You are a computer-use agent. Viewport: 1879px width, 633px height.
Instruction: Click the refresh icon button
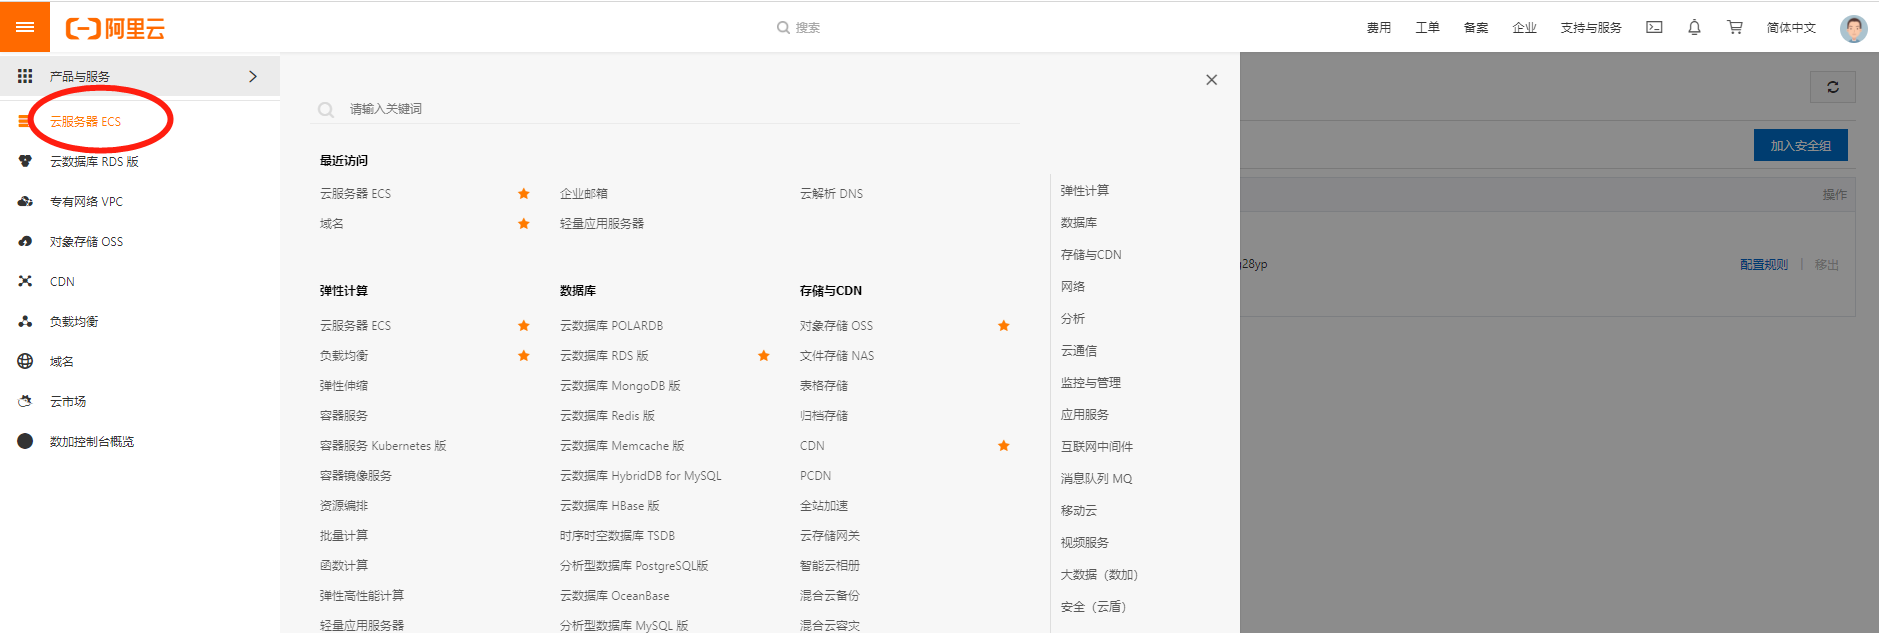pyautogui.click(x=1833, y=87)
